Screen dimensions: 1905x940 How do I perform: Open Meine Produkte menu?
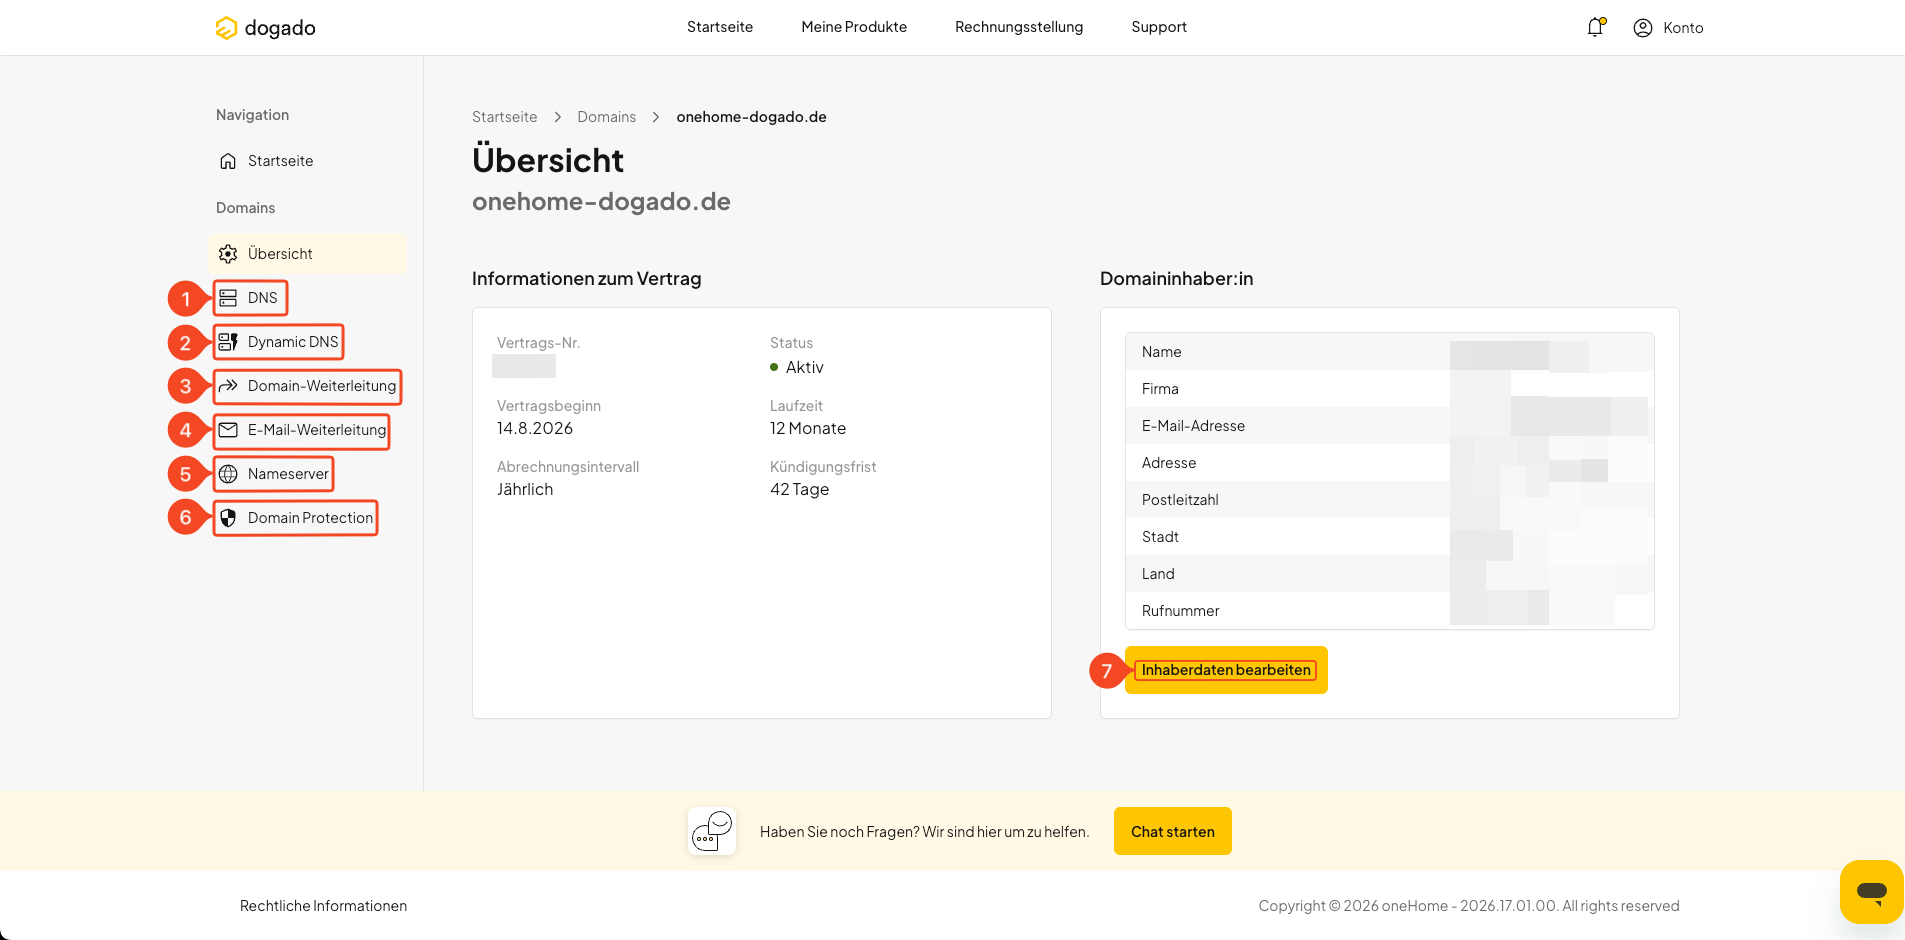pos(854,27)
